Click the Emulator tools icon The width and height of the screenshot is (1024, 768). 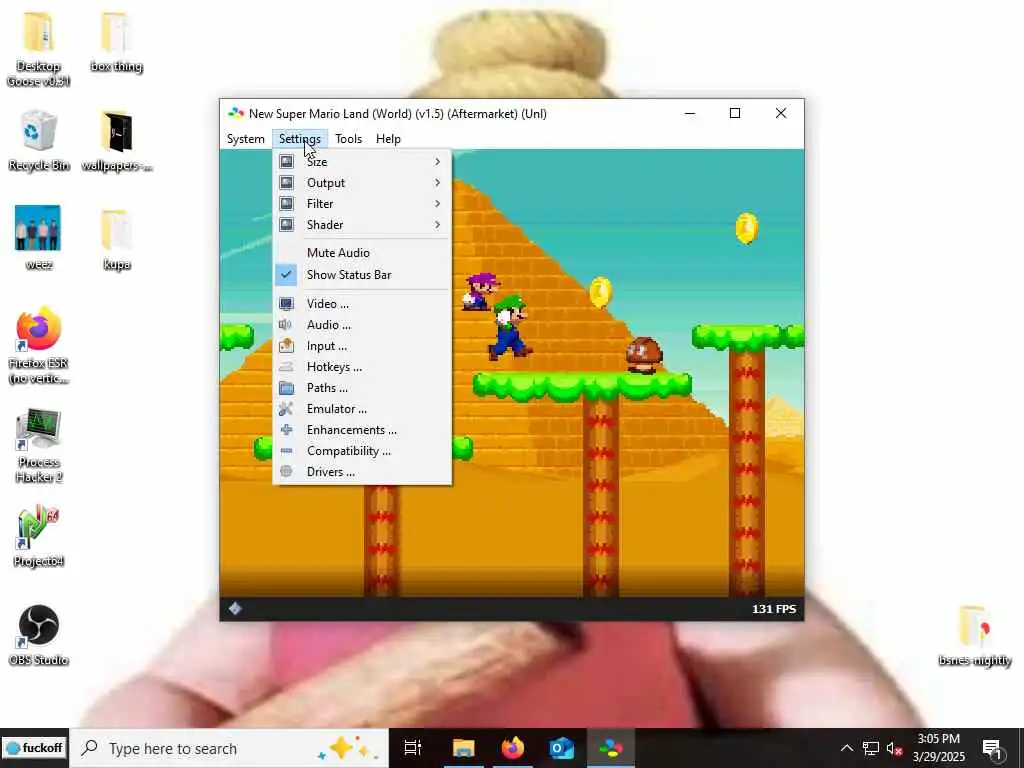[286, 409]
